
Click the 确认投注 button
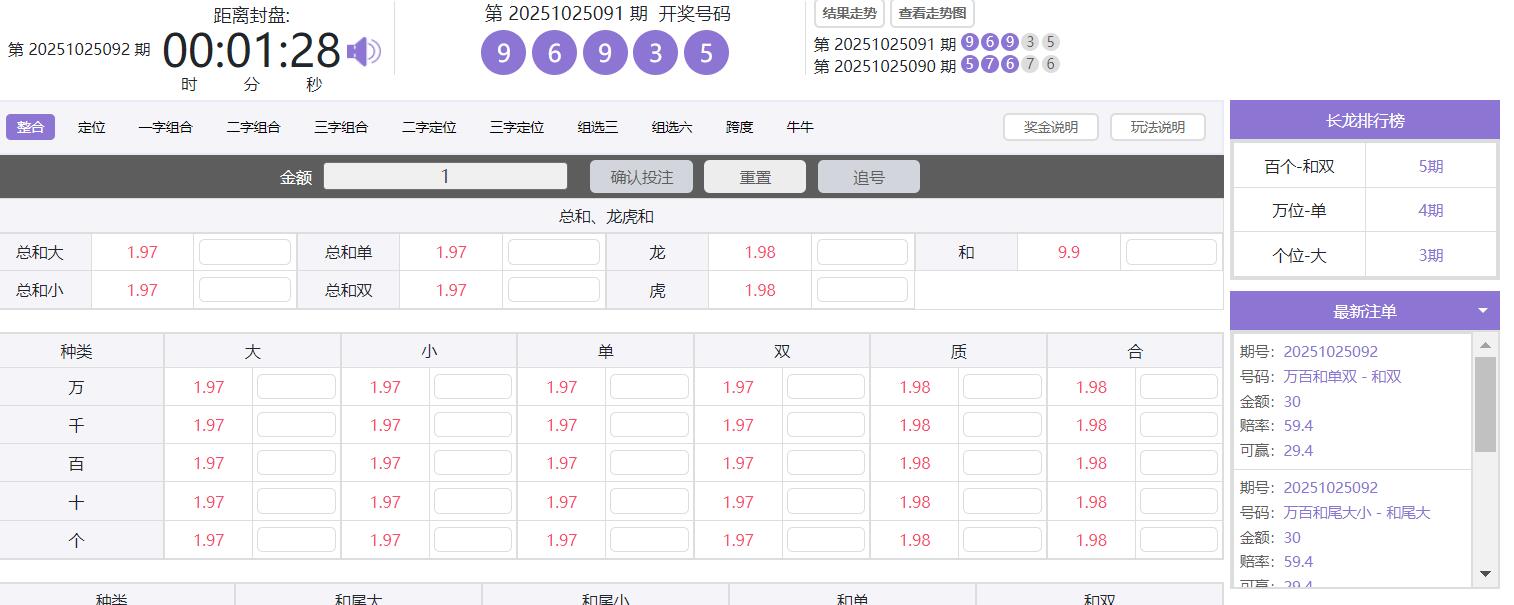click(x=641, y=175)
